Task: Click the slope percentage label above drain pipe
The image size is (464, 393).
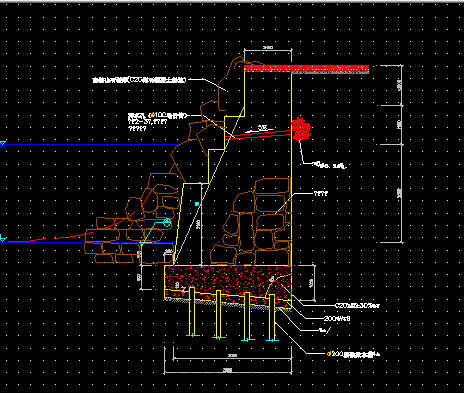Action: point(263,127)
